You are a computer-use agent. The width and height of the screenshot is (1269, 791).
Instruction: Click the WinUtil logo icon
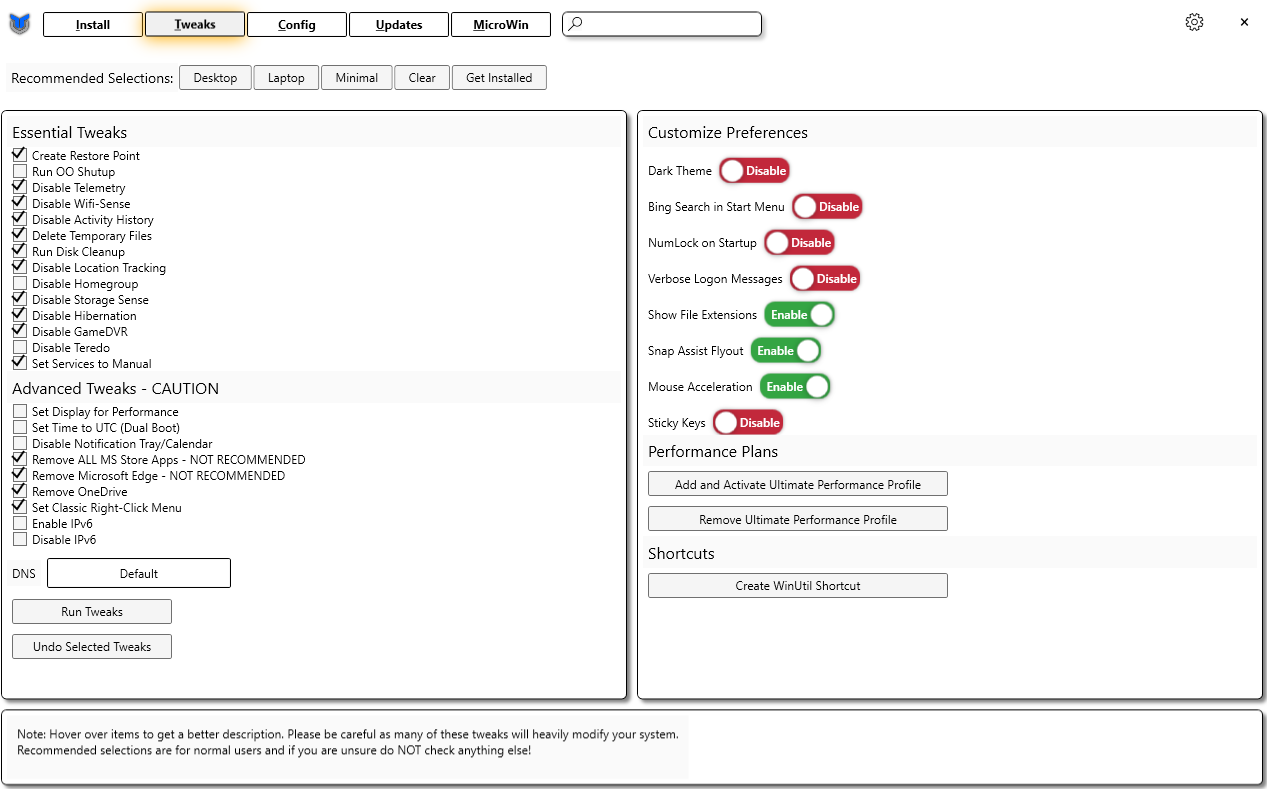tap(20, 24)
